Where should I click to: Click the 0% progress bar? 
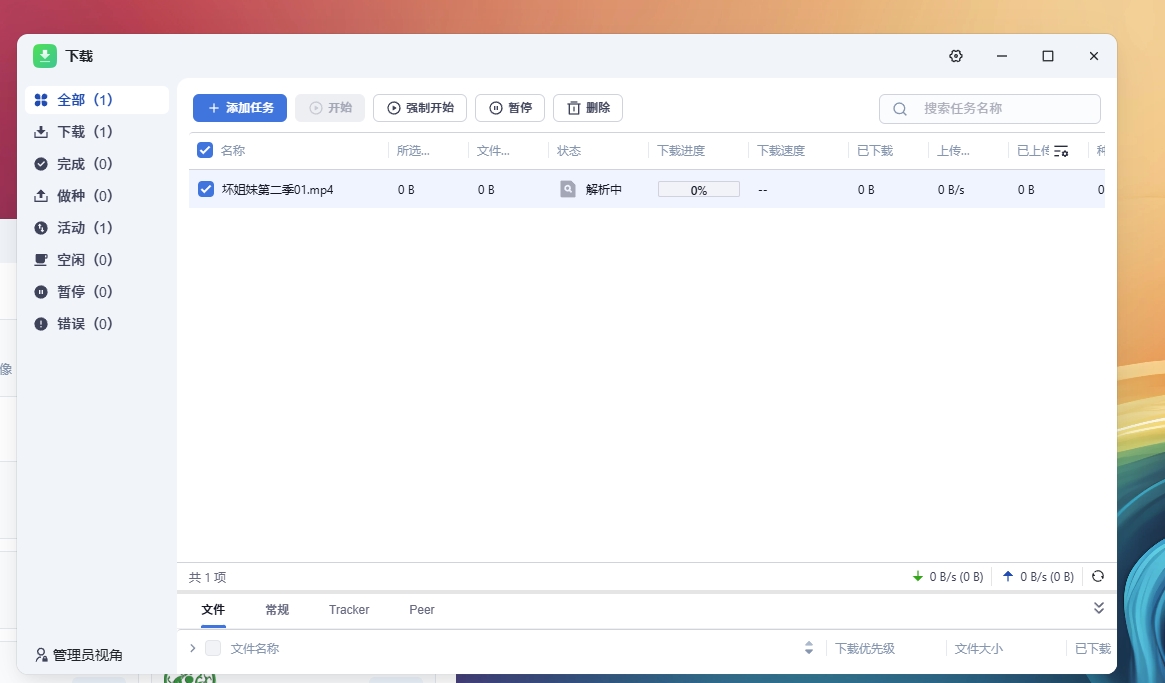click(x=698, y=190)
